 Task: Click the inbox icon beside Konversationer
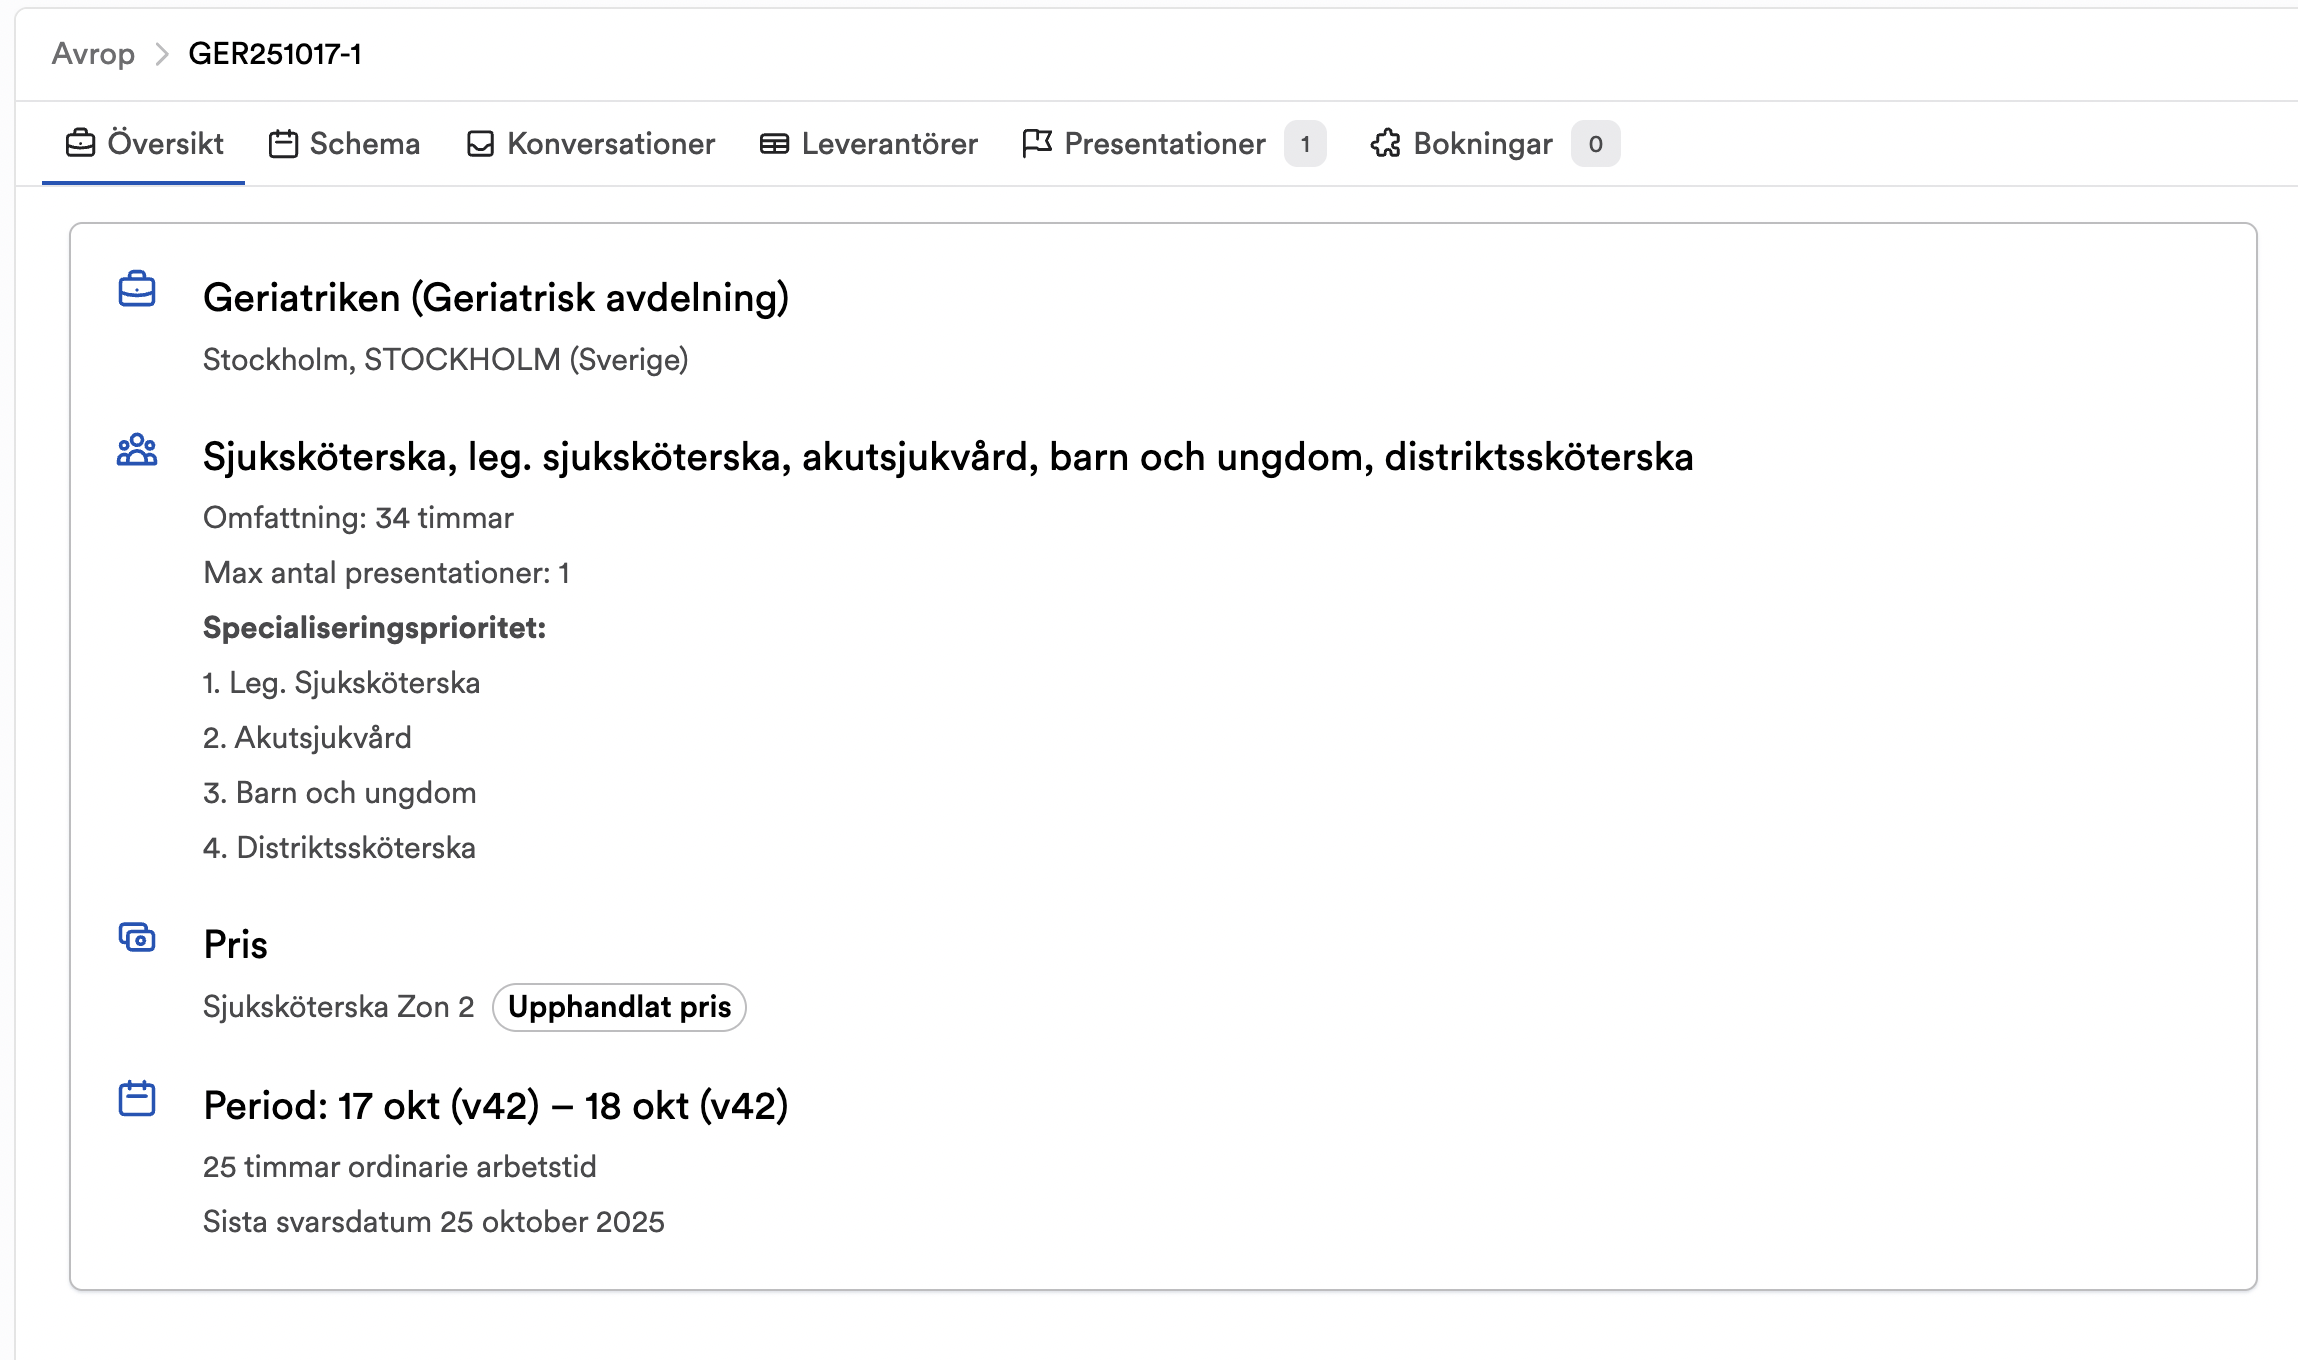pyautogui.click(x=481, y=144)
